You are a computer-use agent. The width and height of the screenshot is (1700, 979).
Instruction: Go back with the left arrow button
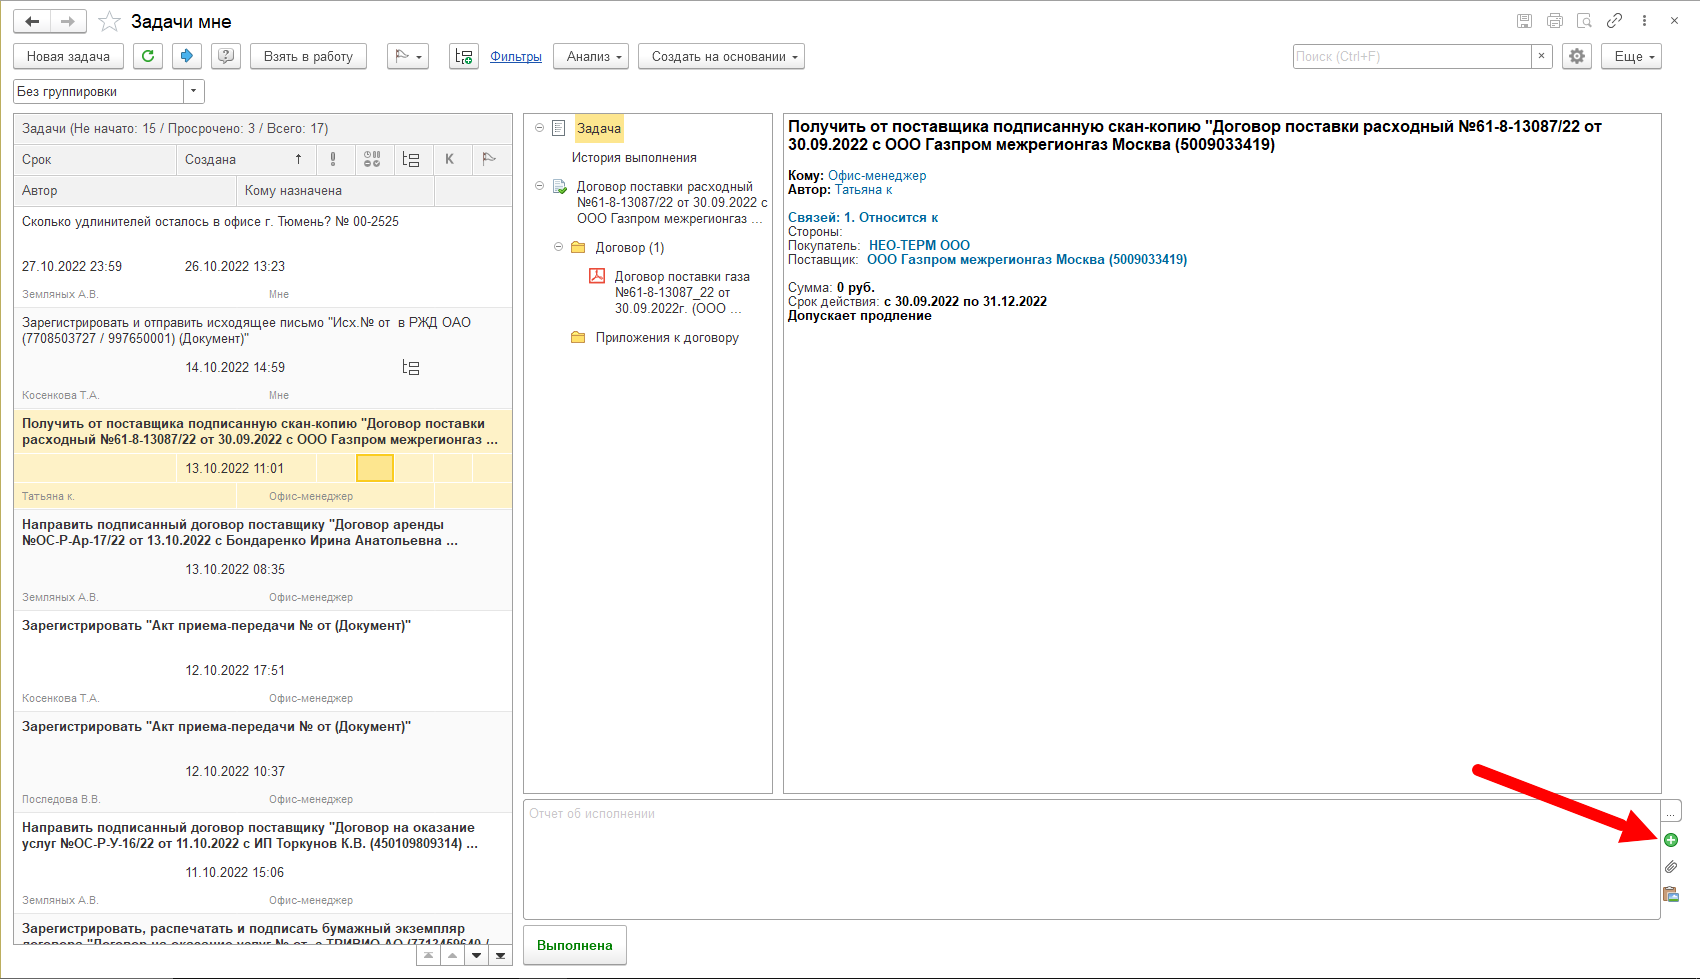pos(32,21)
